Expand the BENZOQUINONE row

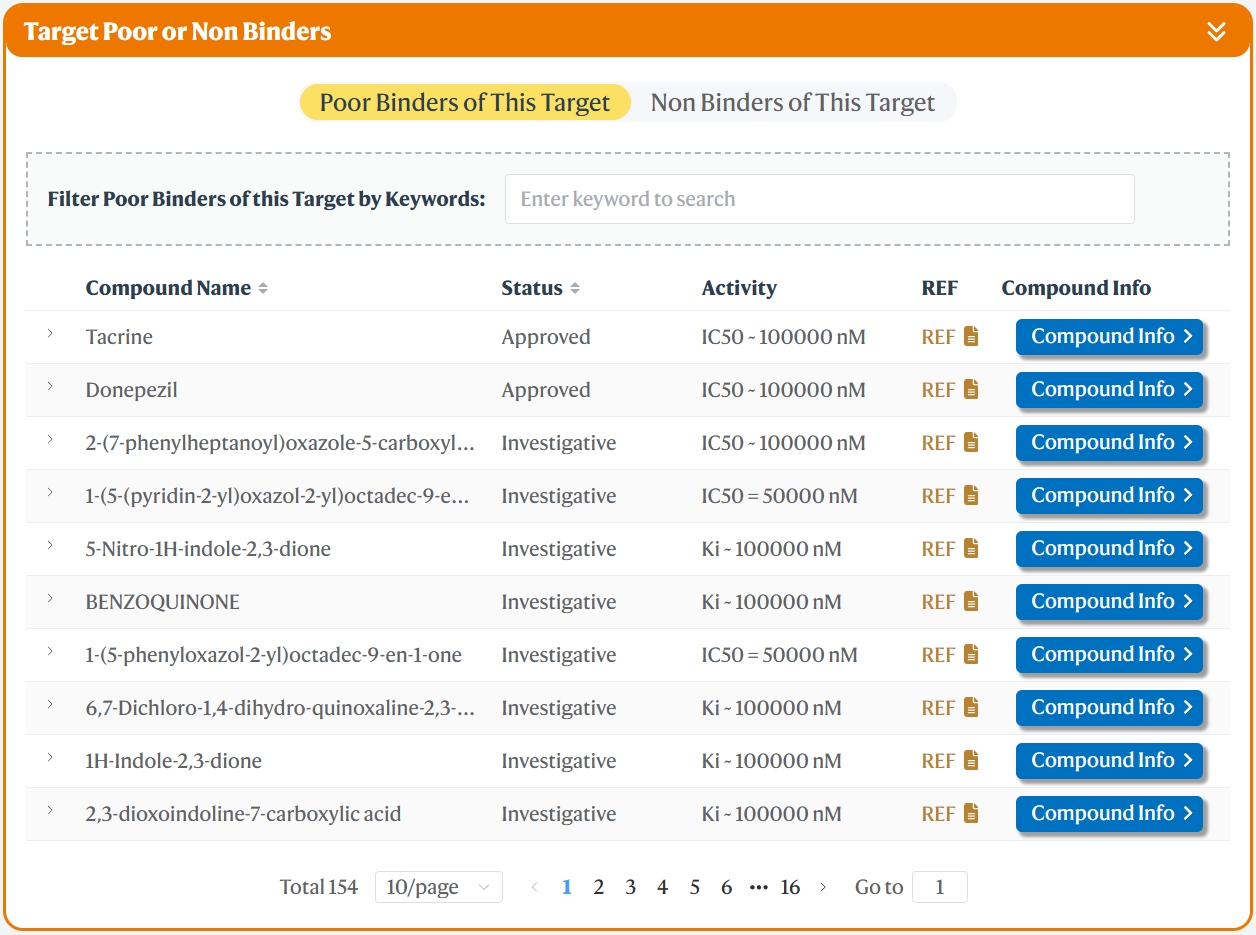[x=50, y=598]
